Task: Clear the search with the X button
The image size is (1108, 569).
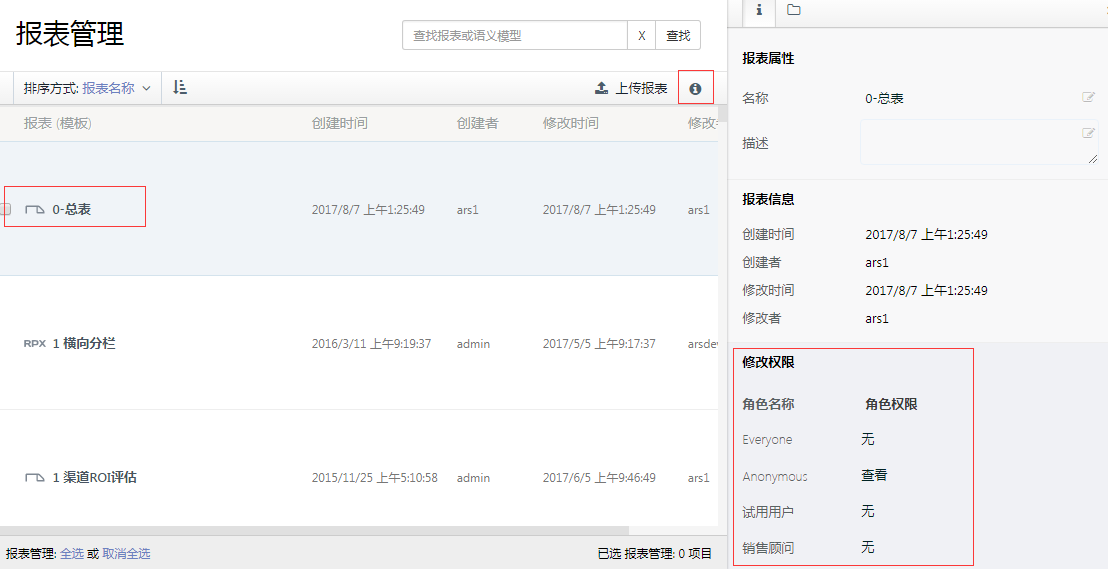Action: 641,35
